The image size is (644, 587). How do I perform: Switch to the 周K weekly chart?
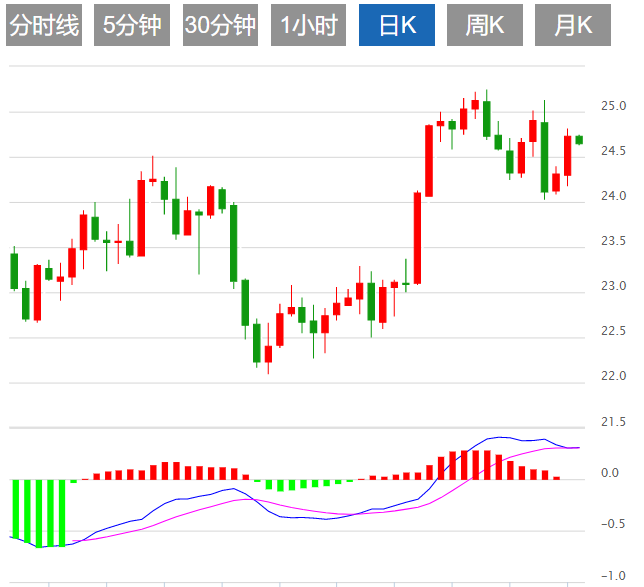pyautogui.click(x=485, y=26)
